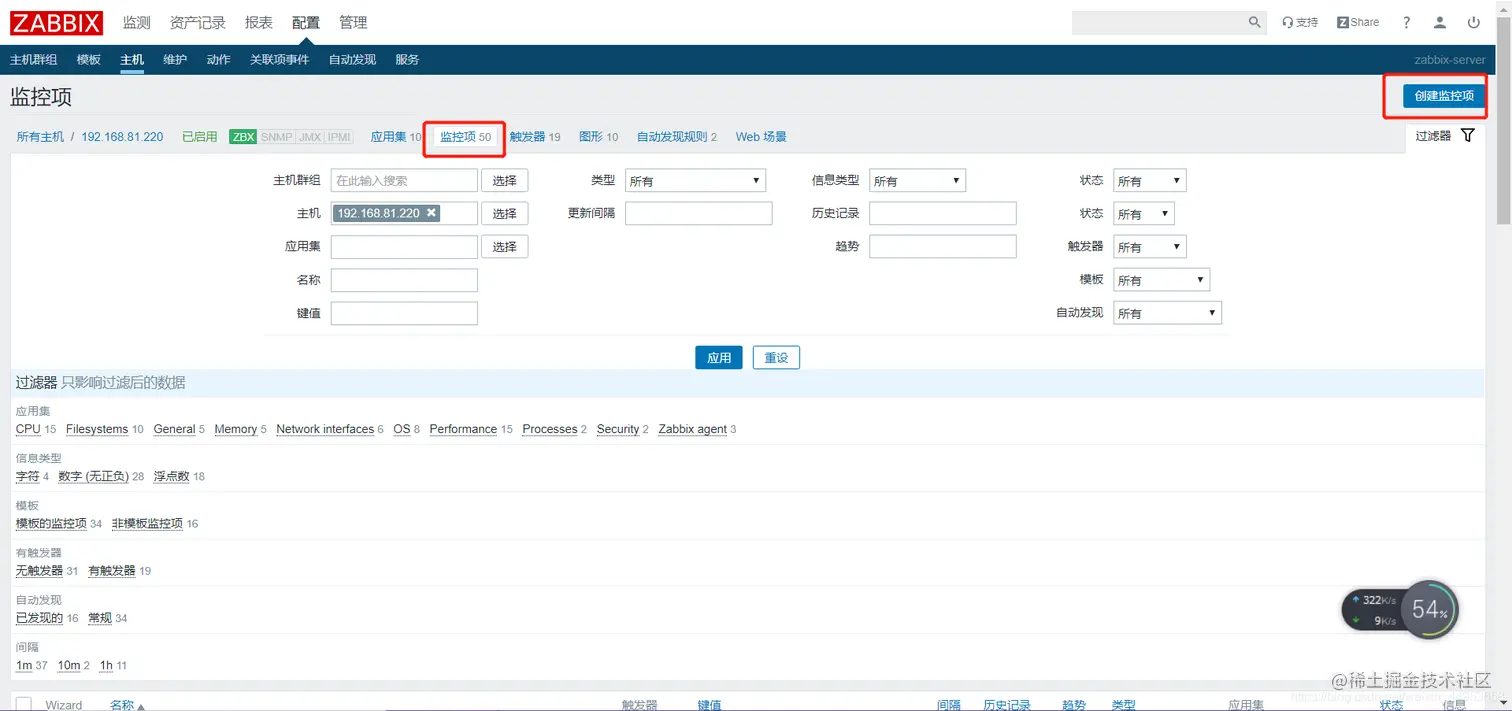Viewport: 1512px width, 711px height.
Task: Focus the 主机群组 search input
Action: [404, 181]
